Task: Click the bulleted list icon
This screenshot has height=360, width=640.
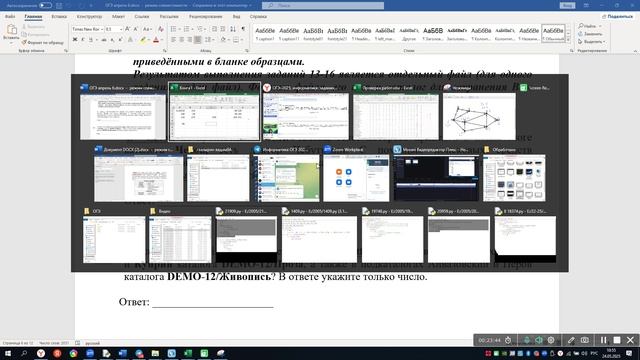Action: pyautogui.click(x=173, y=29)
